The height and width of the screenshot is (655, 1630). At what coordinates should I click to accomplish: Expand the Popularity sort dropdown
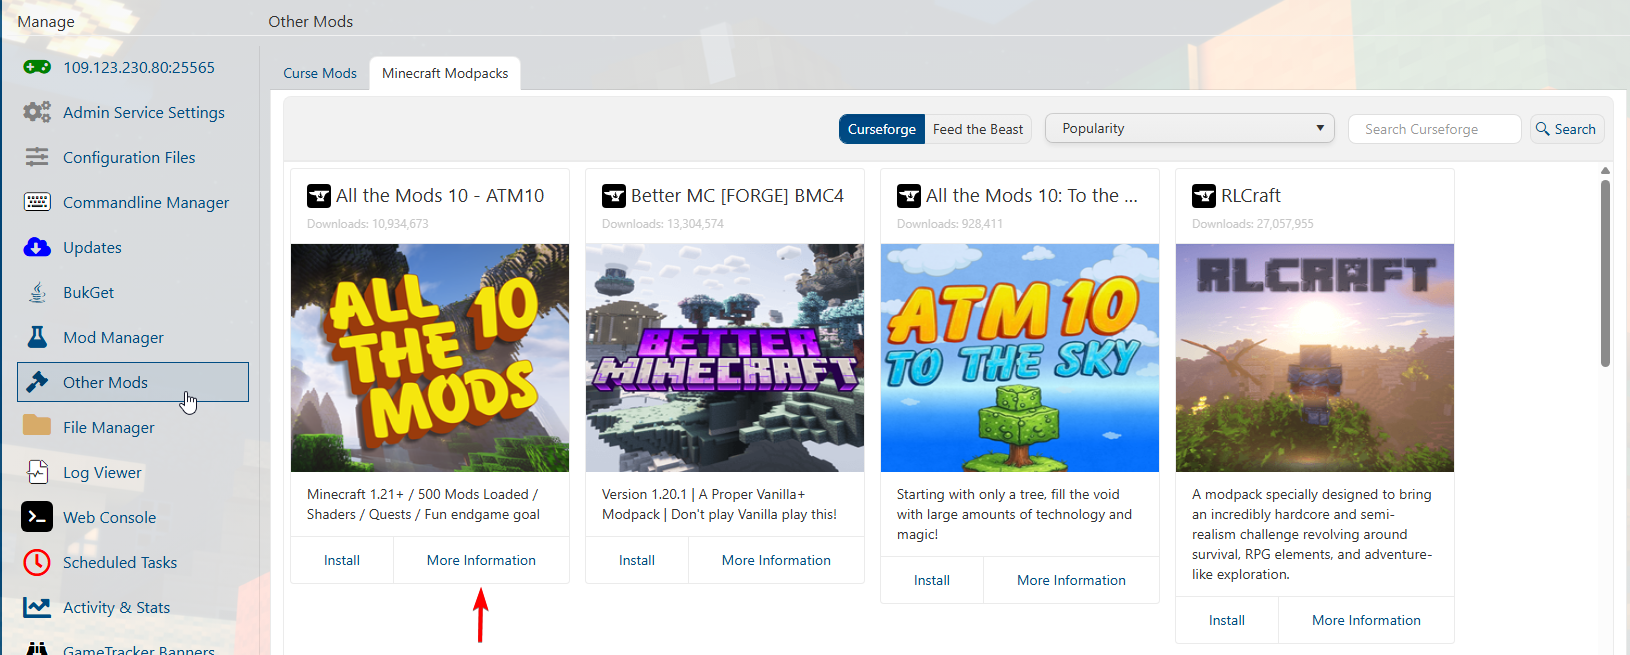click(1189, 128)
